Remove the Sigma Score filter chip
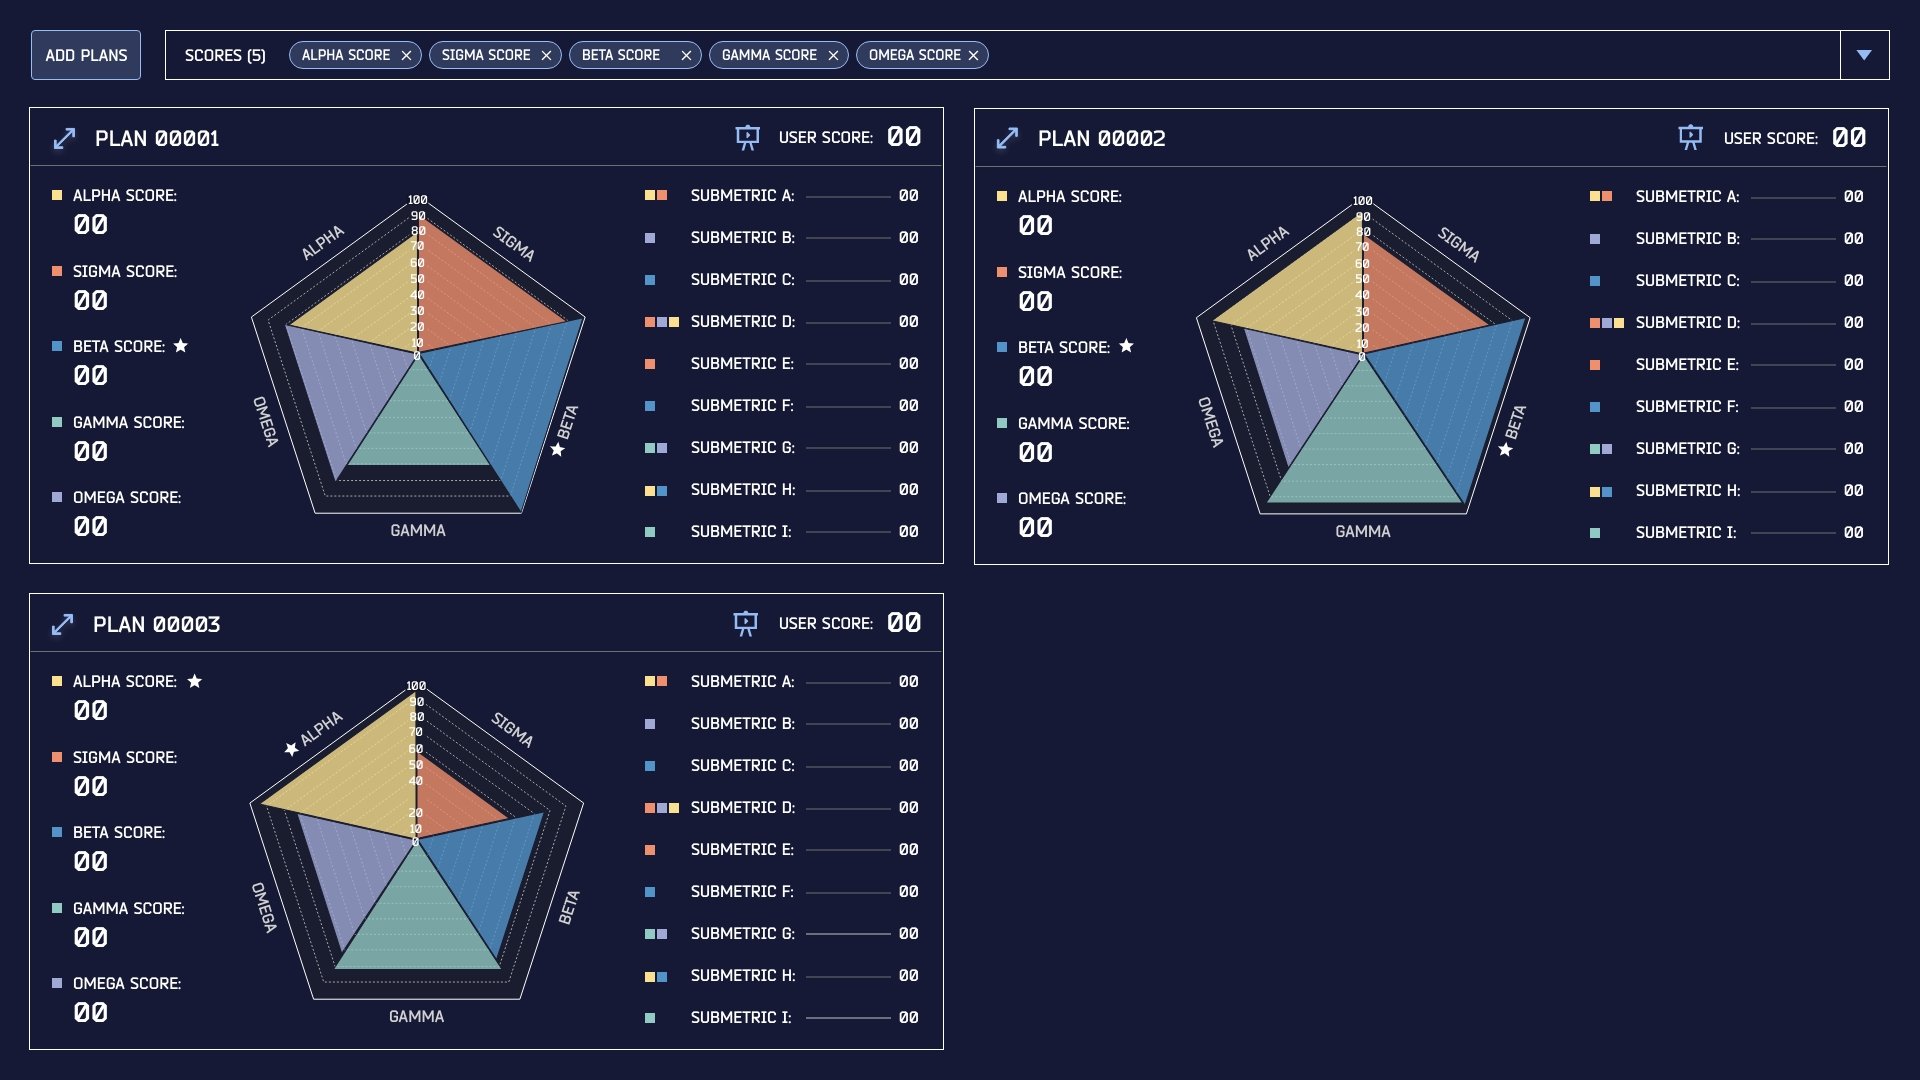 (546, 56)
